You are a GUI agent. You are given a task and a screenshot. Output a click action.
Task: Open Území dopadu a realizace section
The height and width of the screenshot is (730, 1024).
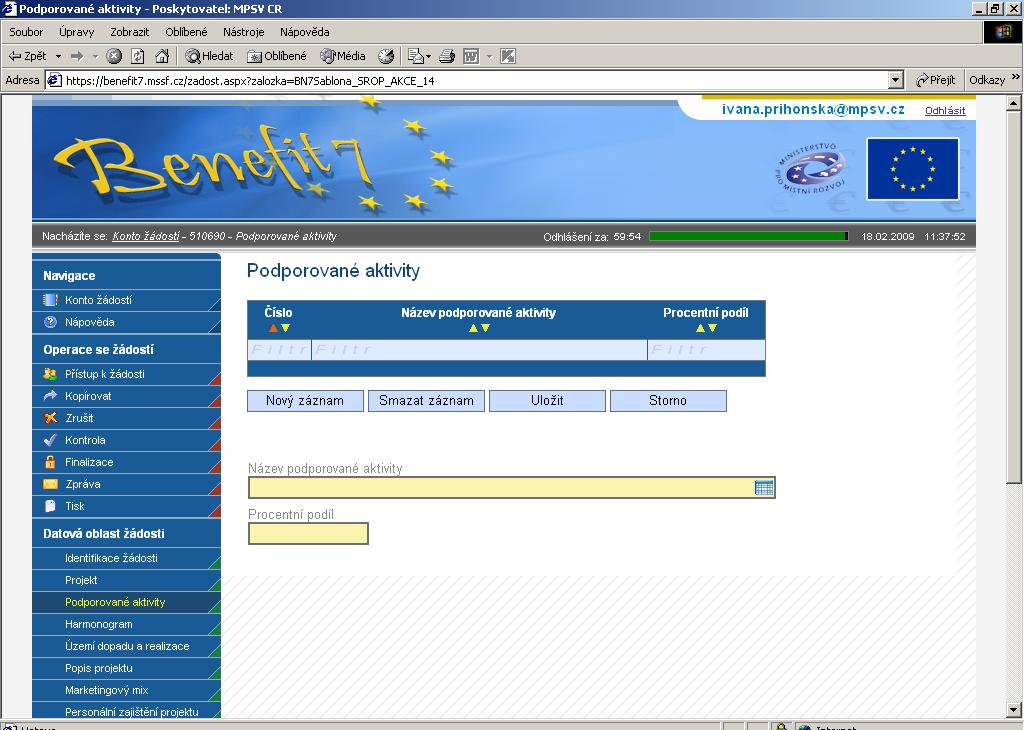point(126,646)
